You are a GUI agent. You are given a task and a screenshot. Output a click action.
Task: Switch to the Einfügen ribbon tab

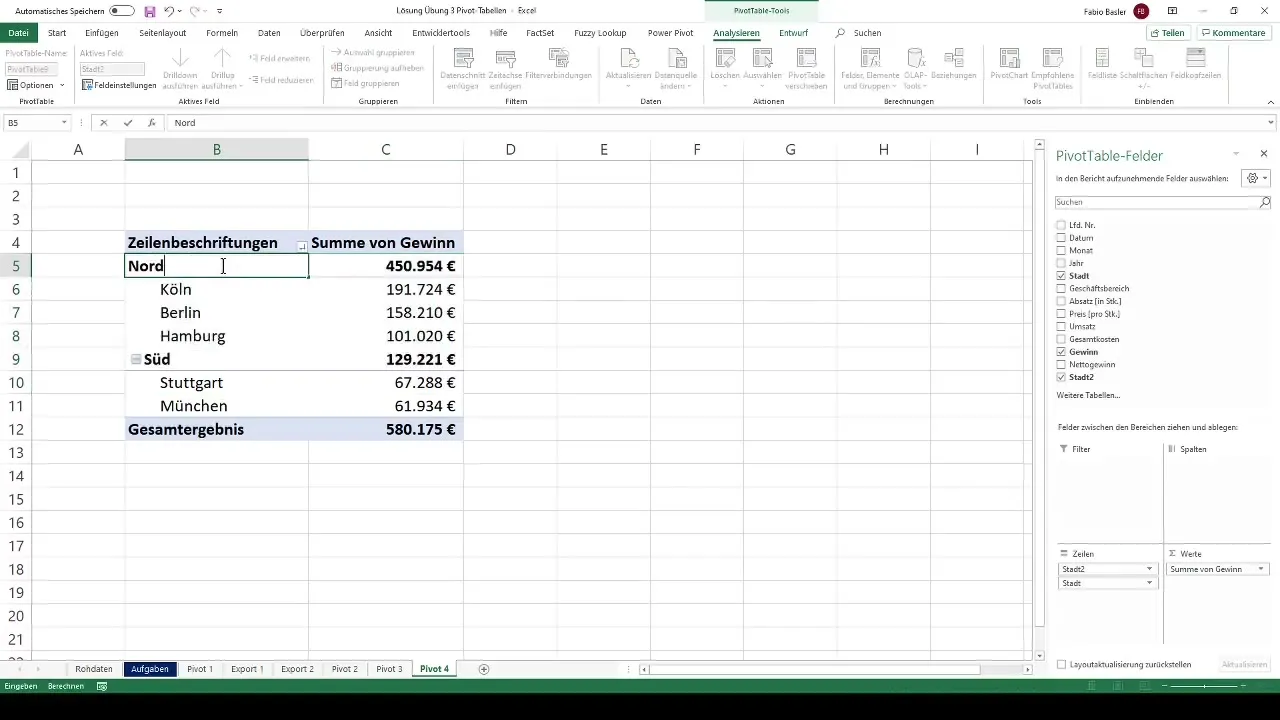[102, 33]
